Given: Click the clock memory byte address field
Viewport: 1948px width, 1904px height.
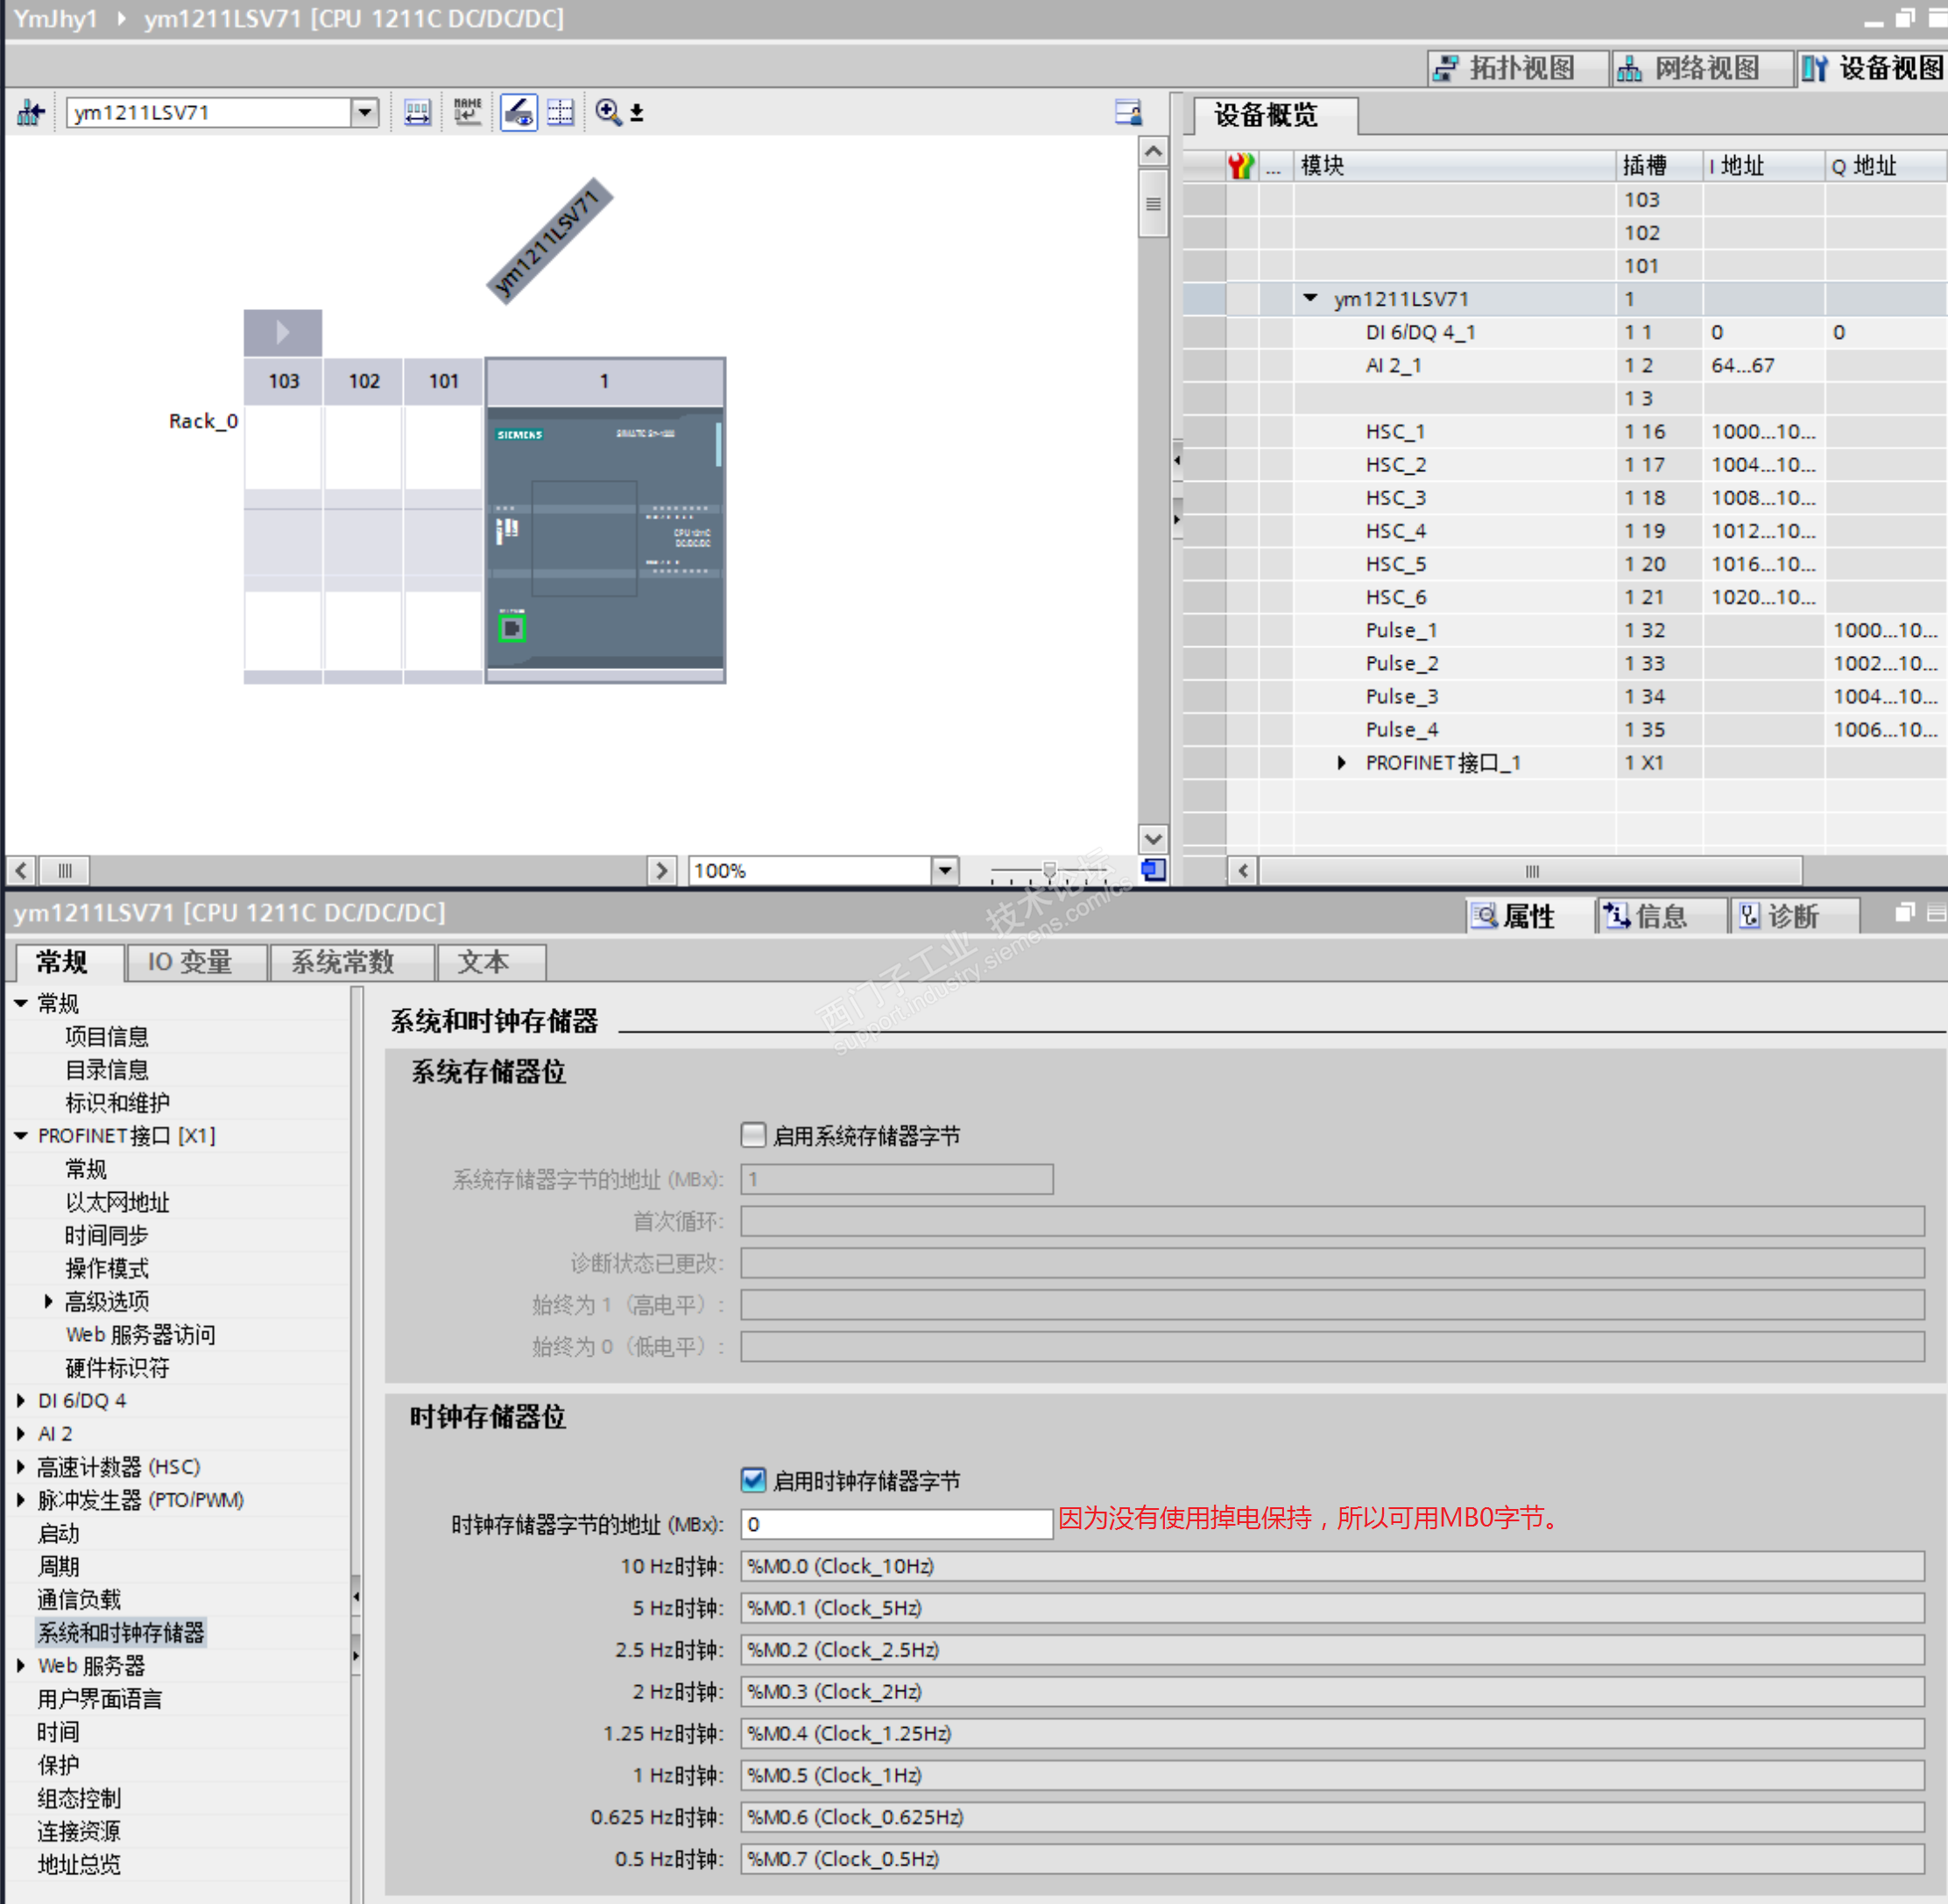Looking at the screenshot, I should (895, 1524).
